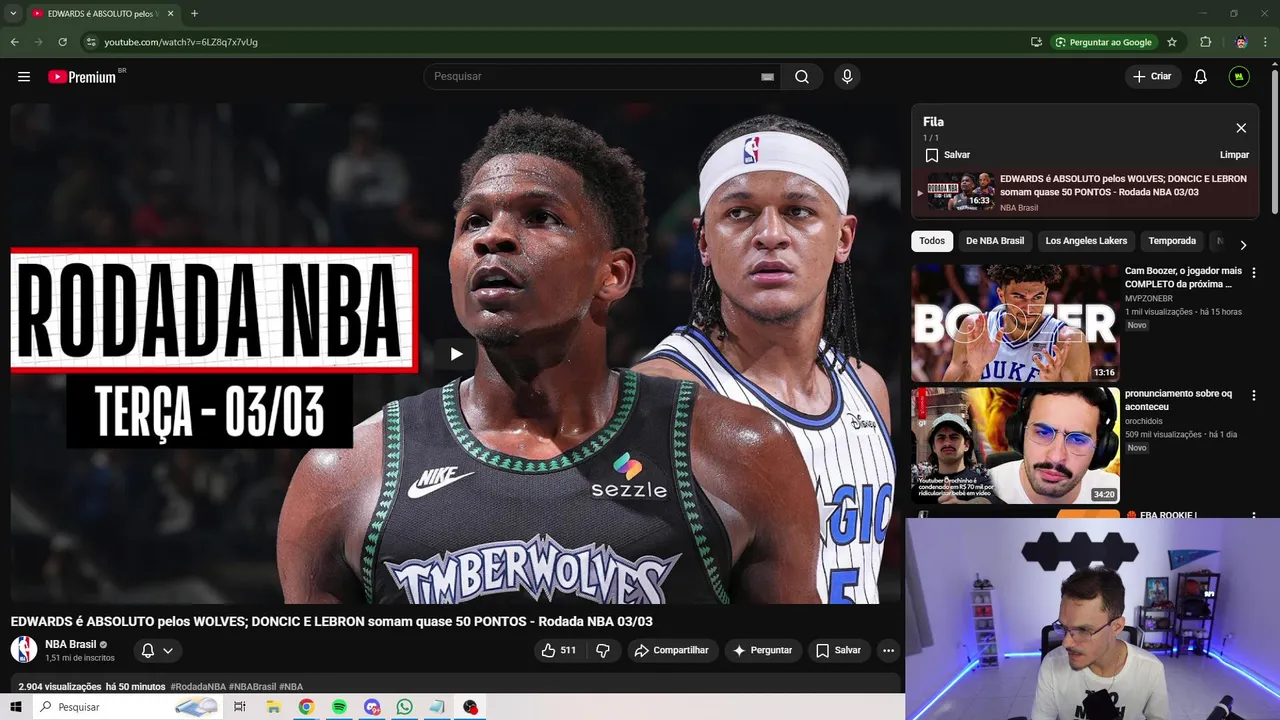Bookmark this page with star icon

pyautogui.click(x=1172, y=42)
